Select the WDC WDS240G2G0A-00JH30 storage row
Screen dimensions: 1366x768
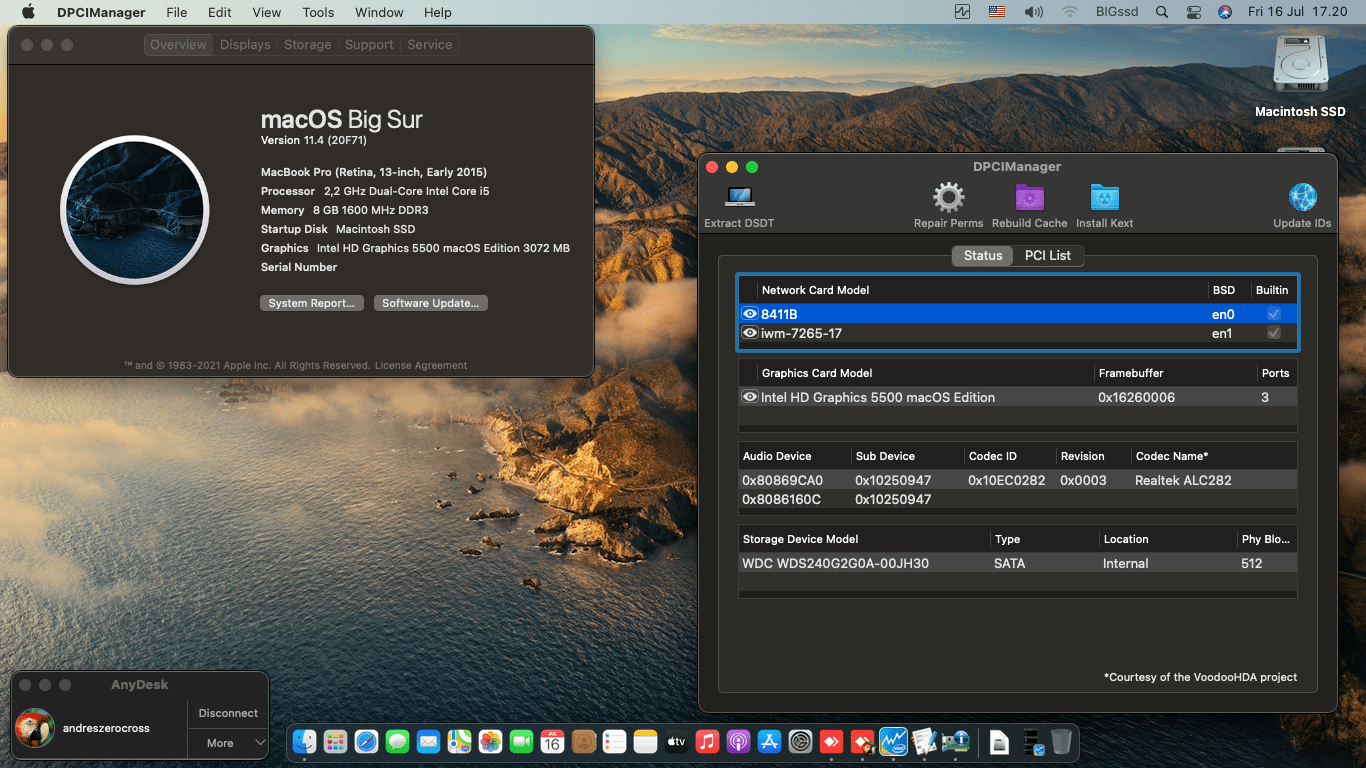pyautogui.click(x=1018, y=563)
